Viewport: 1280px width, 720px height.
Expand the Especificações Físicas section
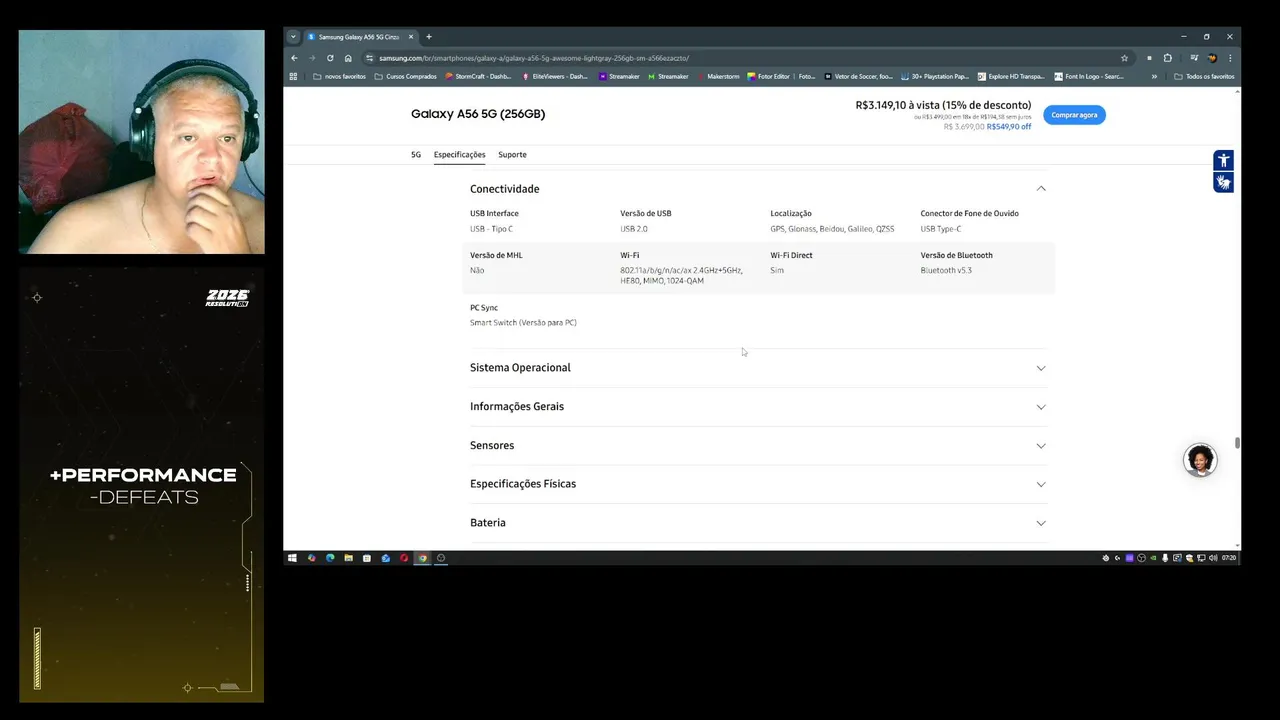pos(758,484)
